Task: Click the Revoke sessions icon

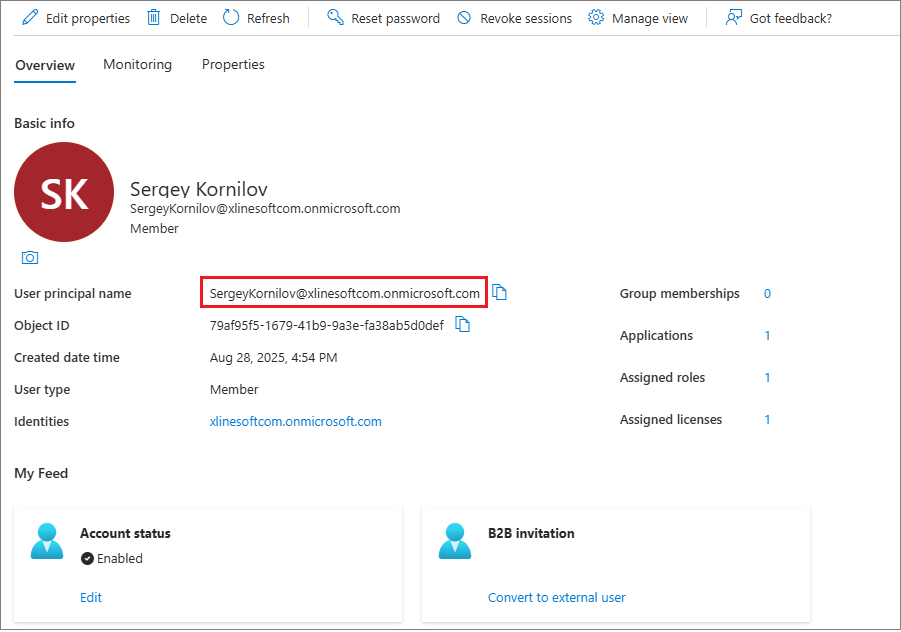Action: [x=462, y=17]
